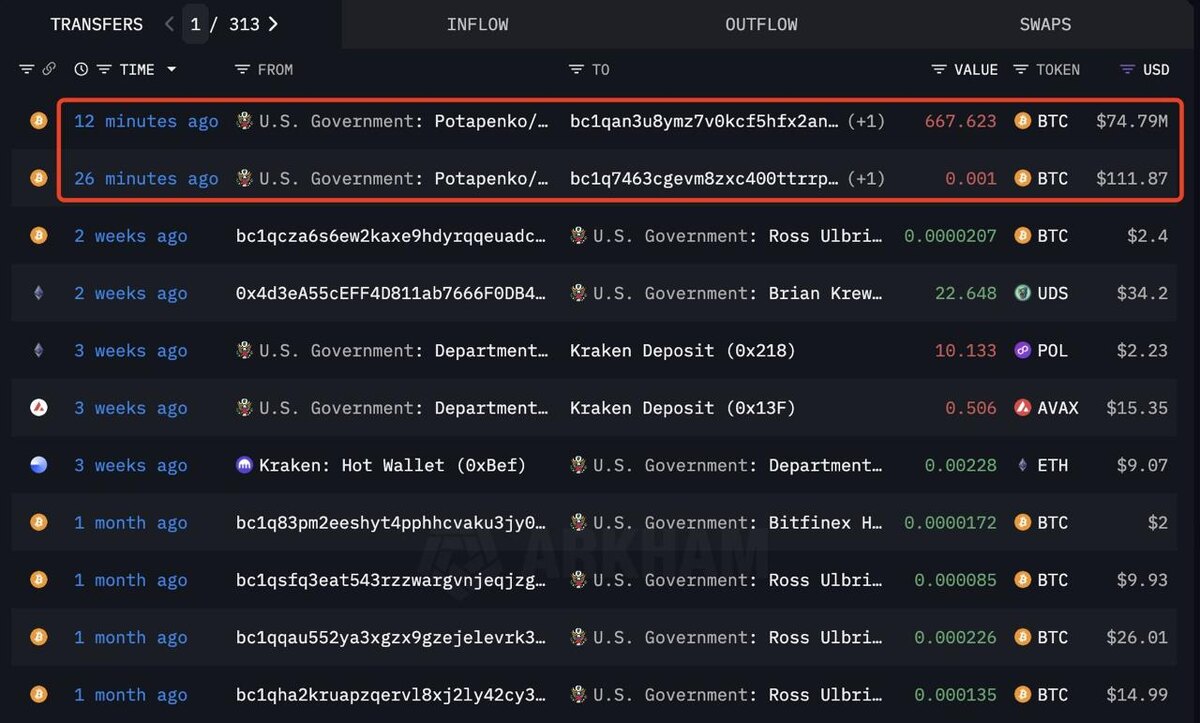Click ETH token icon

[1022, 465]
